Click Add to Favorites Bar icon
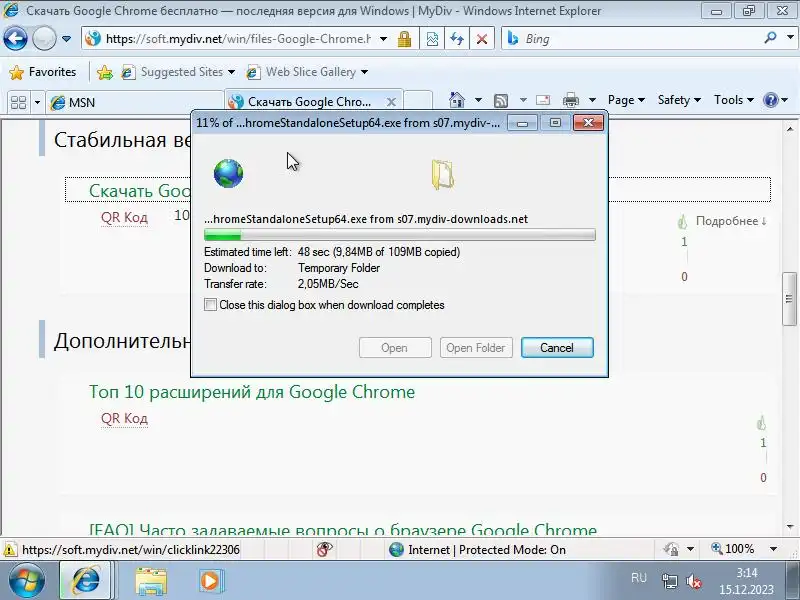 pos(105,72)
